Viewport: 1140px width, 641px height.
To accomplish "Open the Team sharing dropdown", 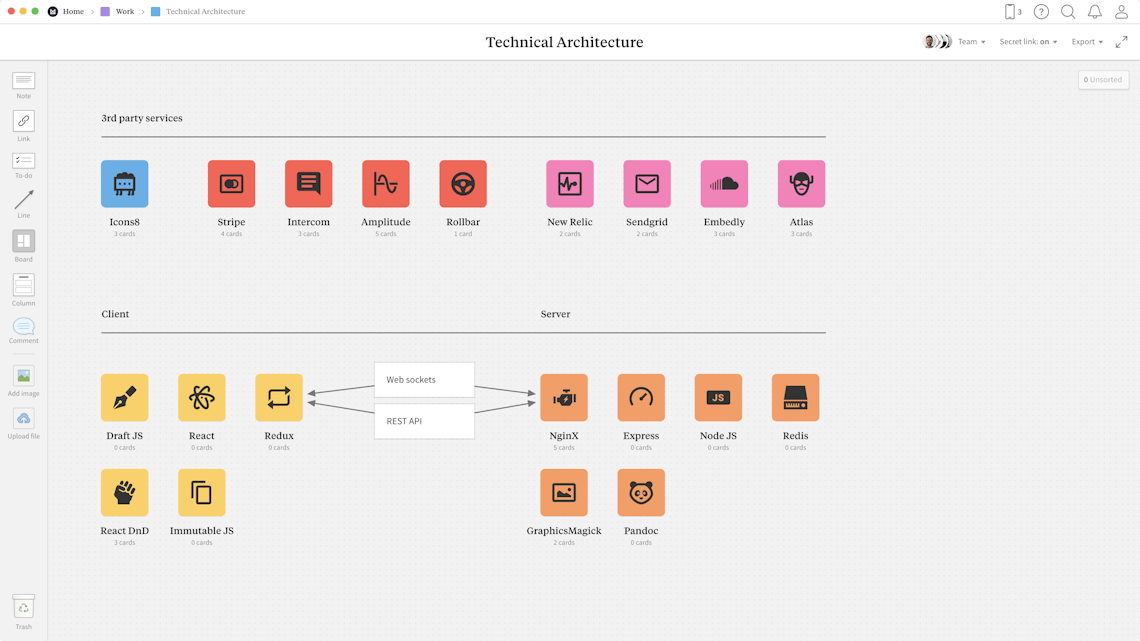I will (x=972, y=41).
